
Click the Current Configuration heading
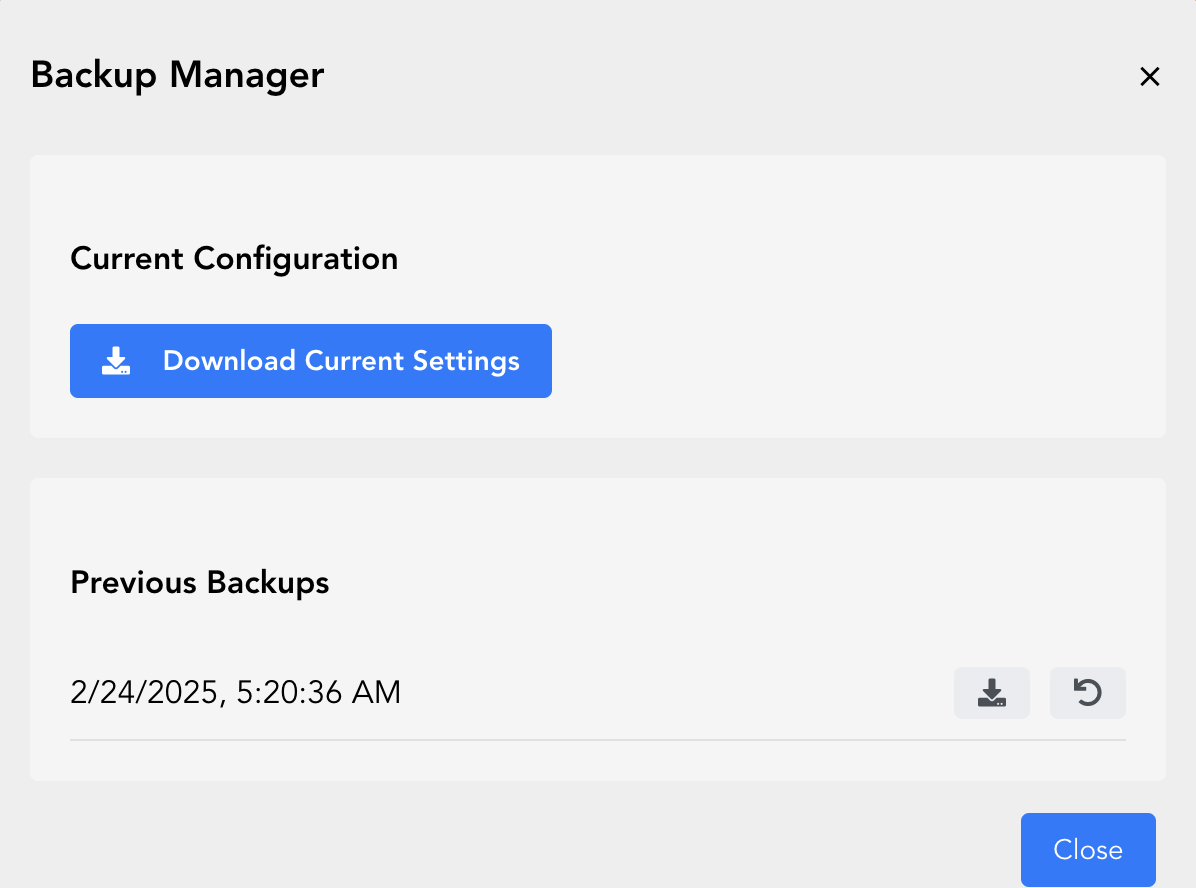coord(234,259)
